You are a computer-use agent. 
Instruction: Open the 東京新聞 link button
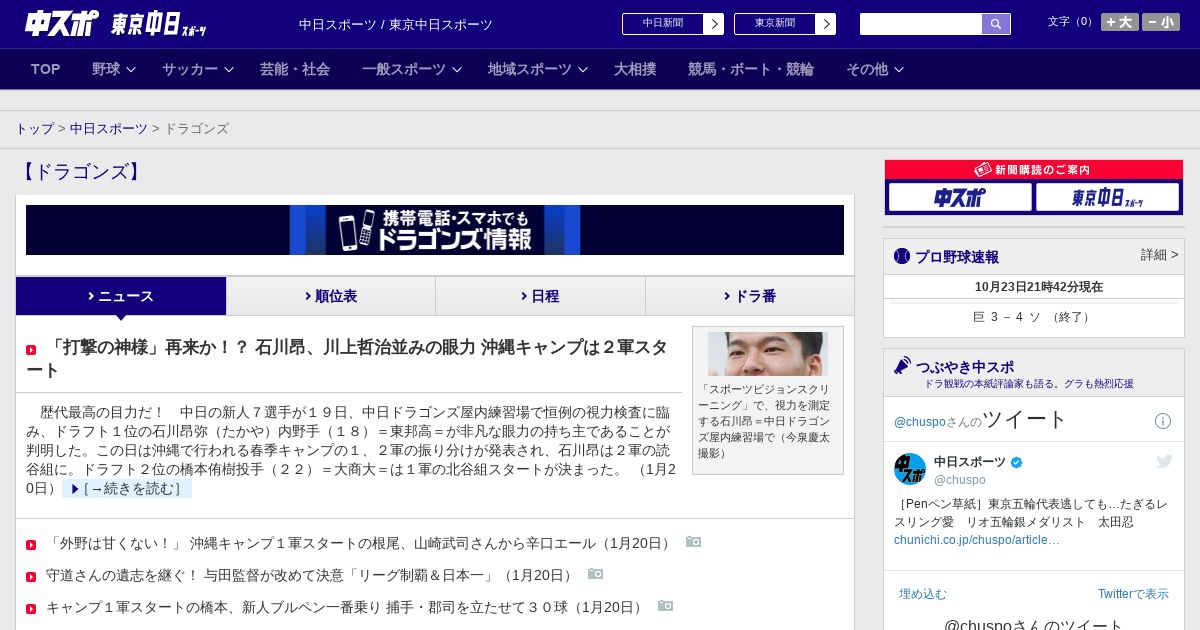tap(774, 24)
